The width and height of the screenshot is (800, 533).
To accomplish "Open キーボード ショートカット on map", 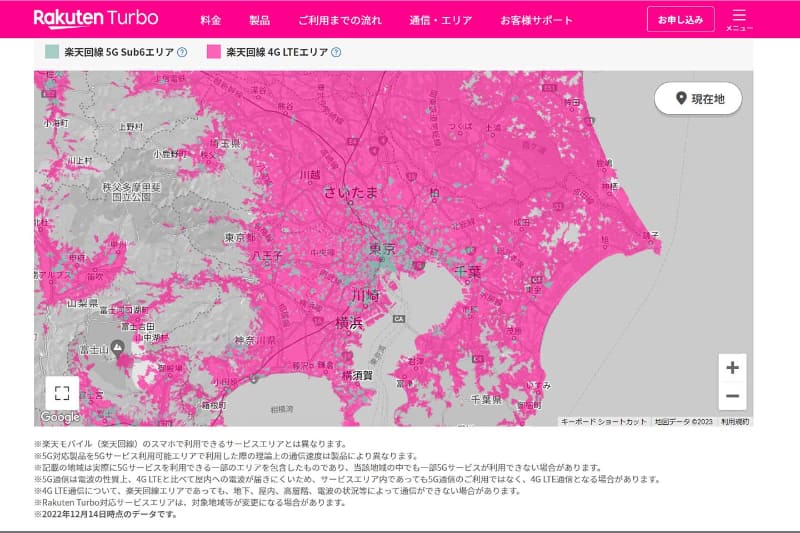I will point(604,421).
